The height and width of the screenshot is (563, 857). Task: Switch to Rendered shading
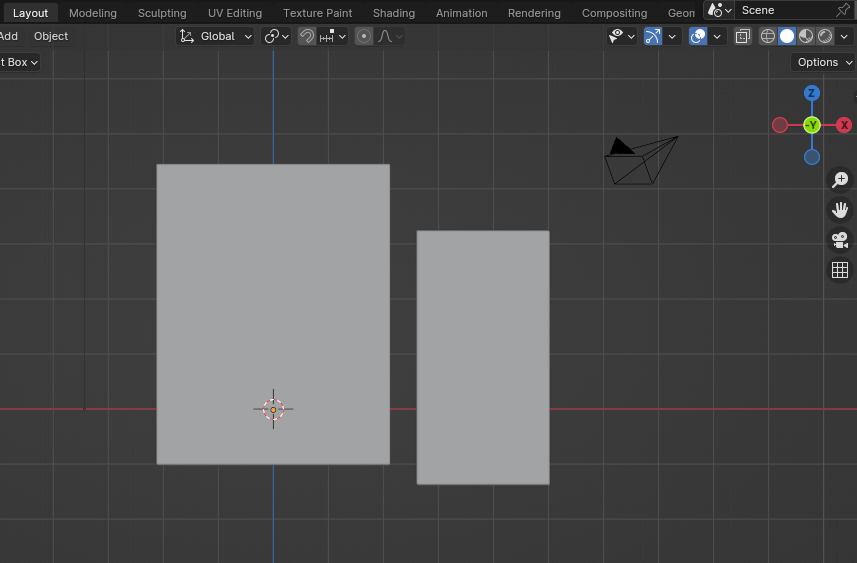pos(825,36)
